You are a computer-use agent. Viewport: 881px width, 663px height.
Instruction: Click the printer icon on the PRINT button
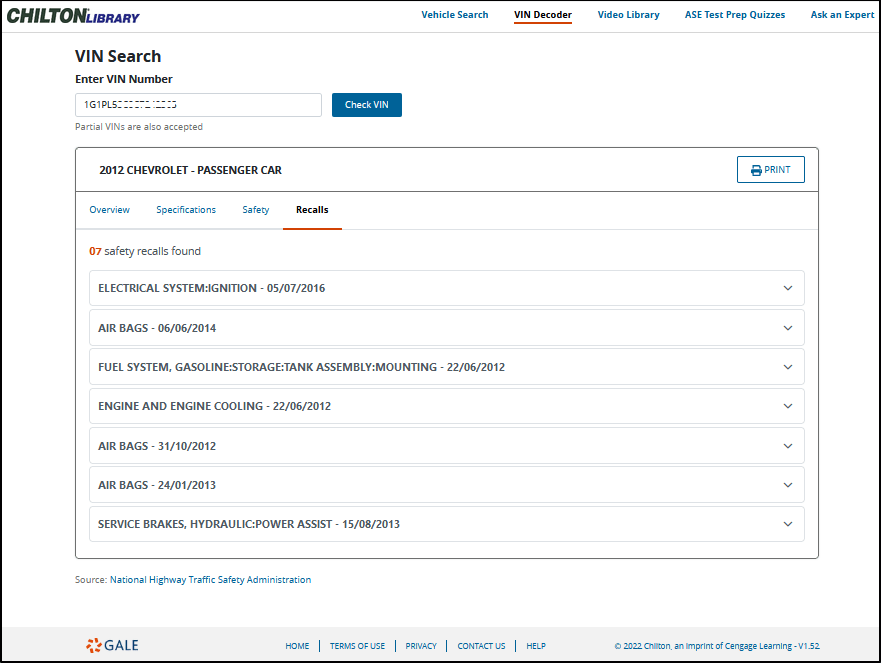pos(756,169)
